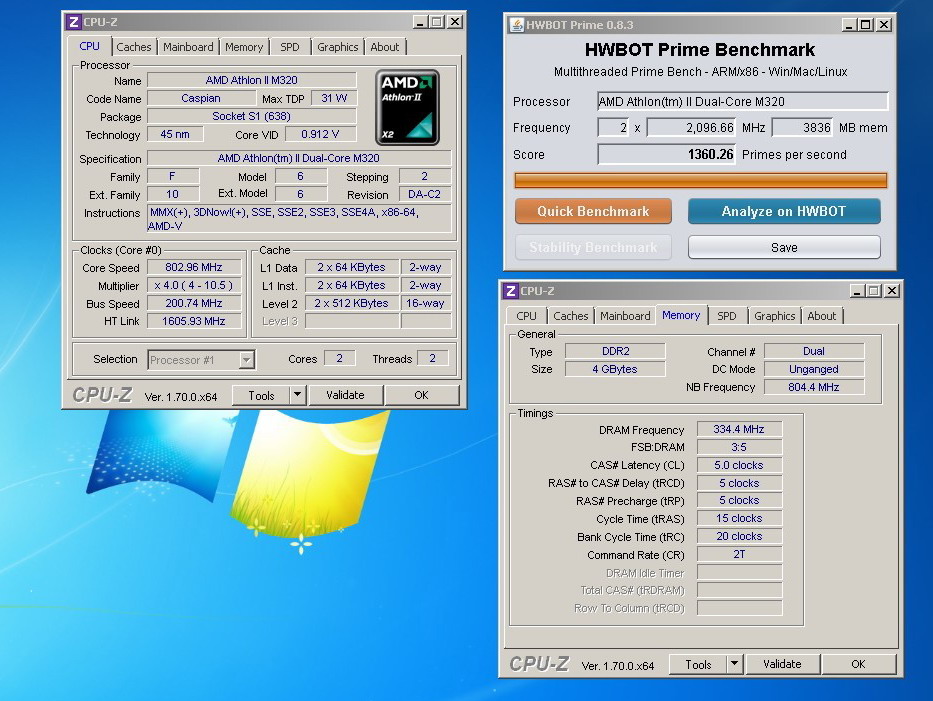This screenshot has height=701, width=933.
Task: Close the CPU-Z Memory window
Action: (x=891, y=290)
